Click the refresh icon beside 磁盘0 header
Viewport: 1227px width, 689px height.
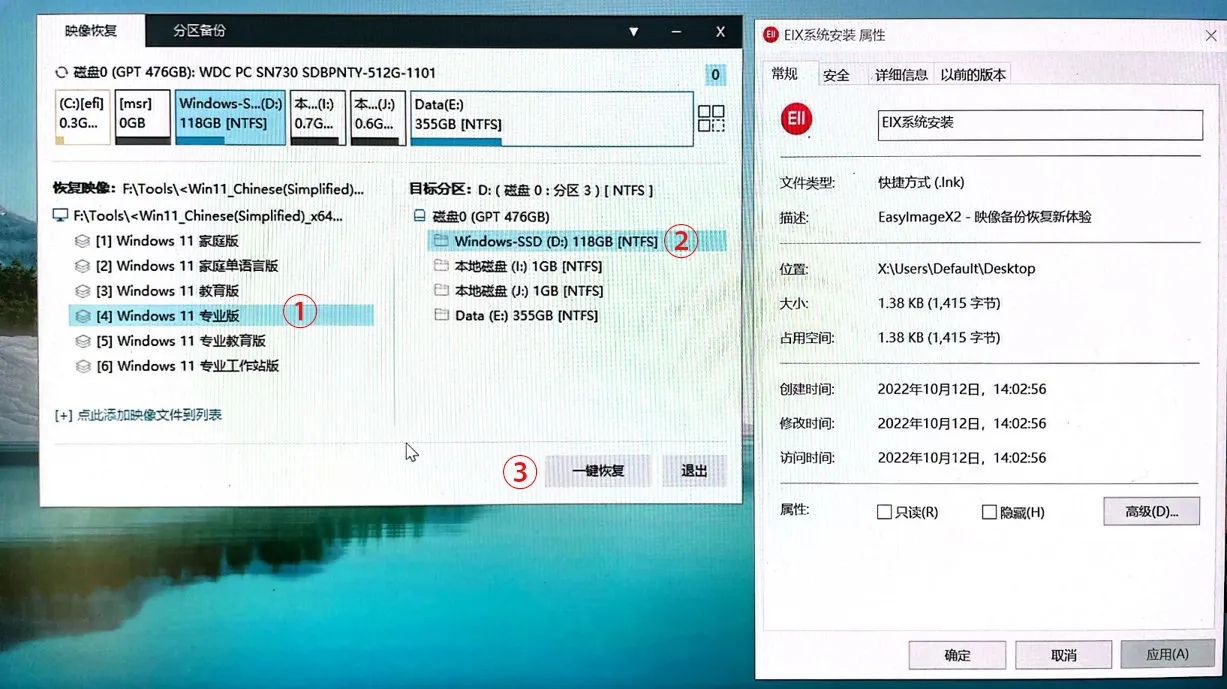click(x=62, y=73)
